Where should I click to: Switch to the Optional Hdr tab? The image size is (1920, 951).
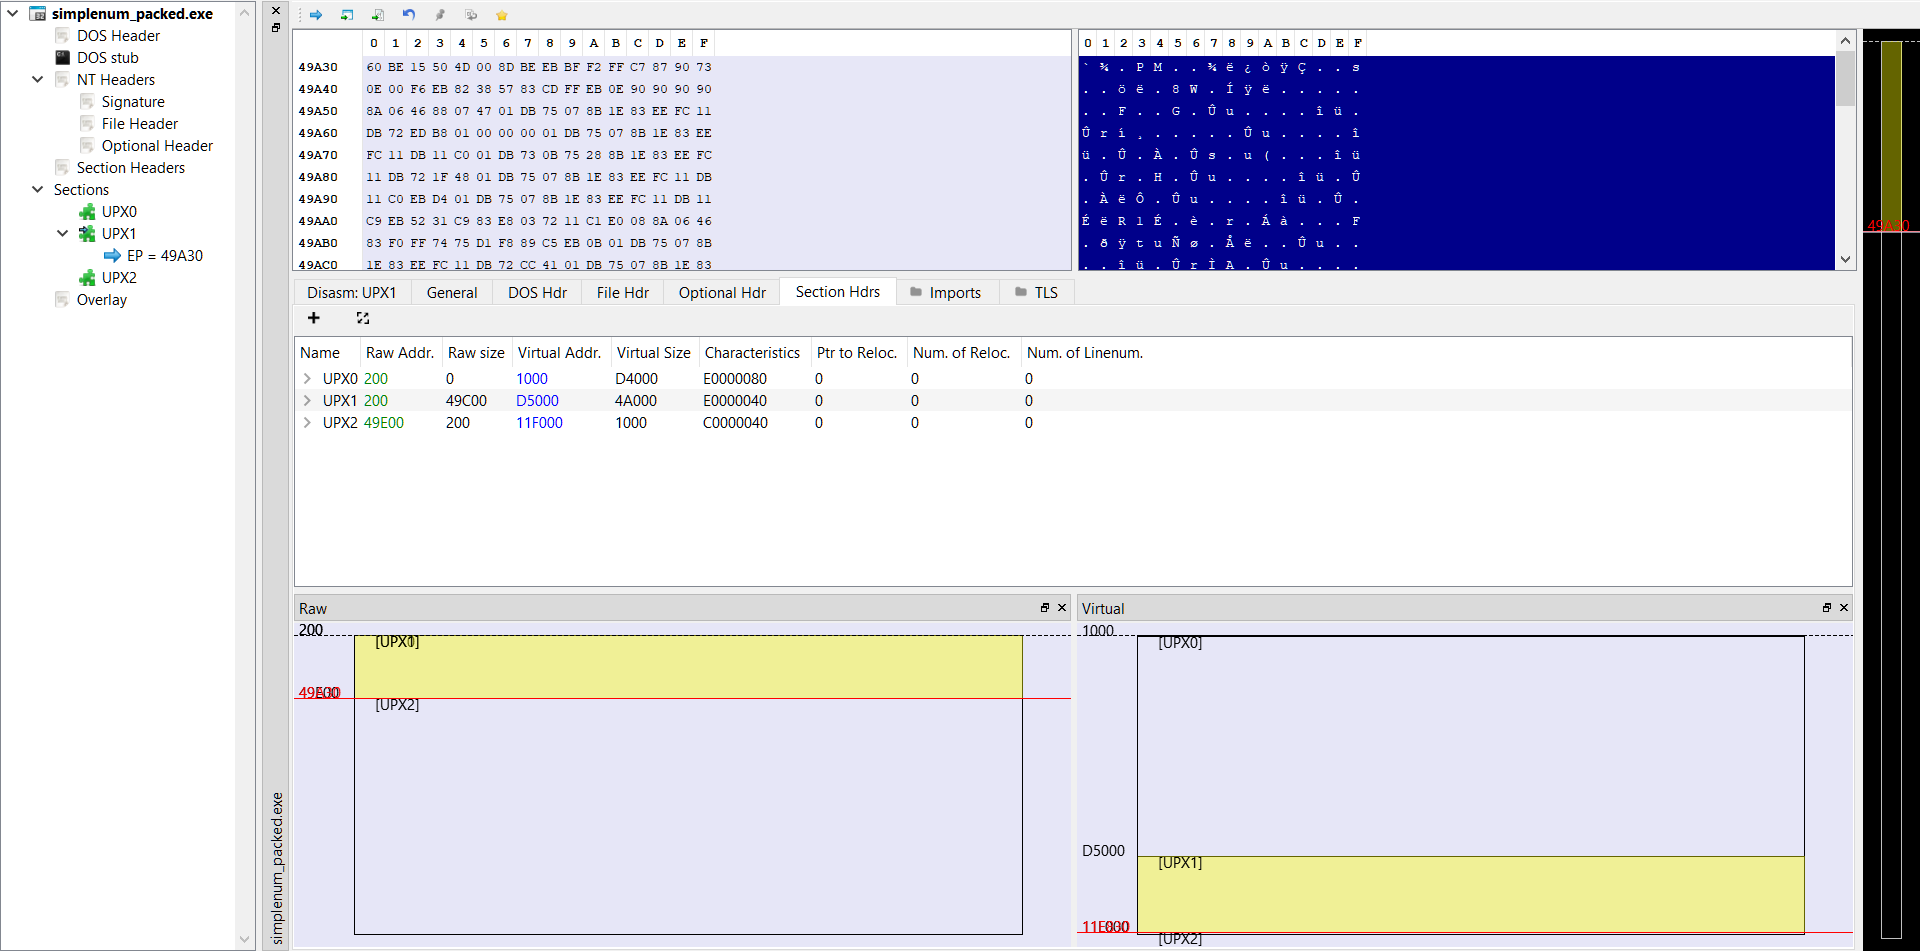721,292
